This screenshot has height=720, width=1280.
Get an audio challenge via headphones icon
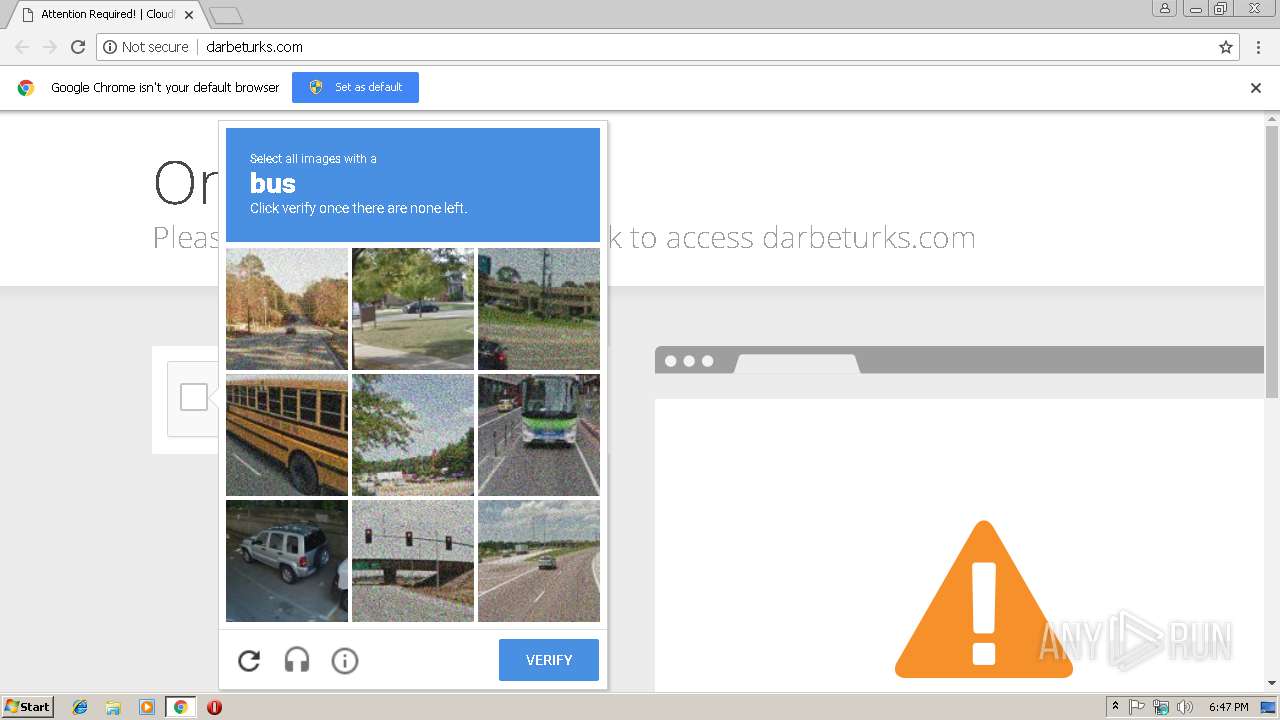tap(297, 660)
